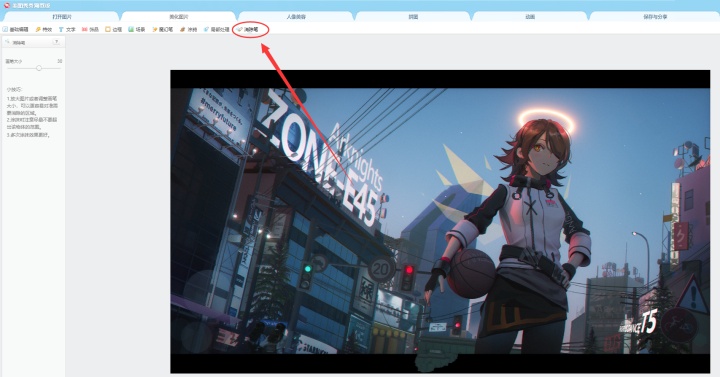
Task: Open the 局部处理 local processing tool
Action: [x=216, y=29]
